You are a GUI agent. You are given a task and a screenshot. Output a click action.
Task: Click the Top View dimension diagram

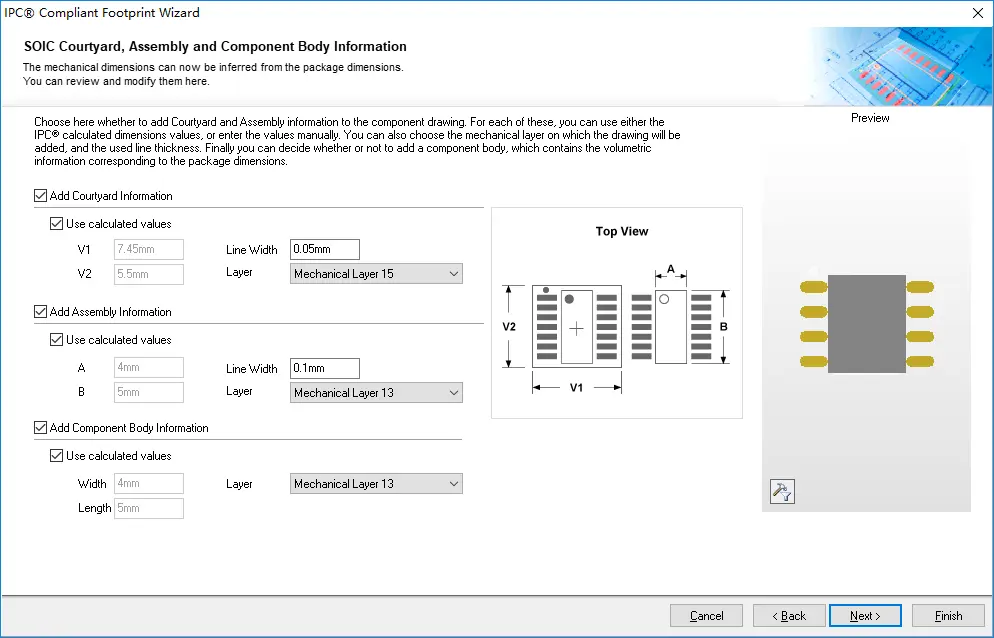pyautogui.click(x=617, y=313)
